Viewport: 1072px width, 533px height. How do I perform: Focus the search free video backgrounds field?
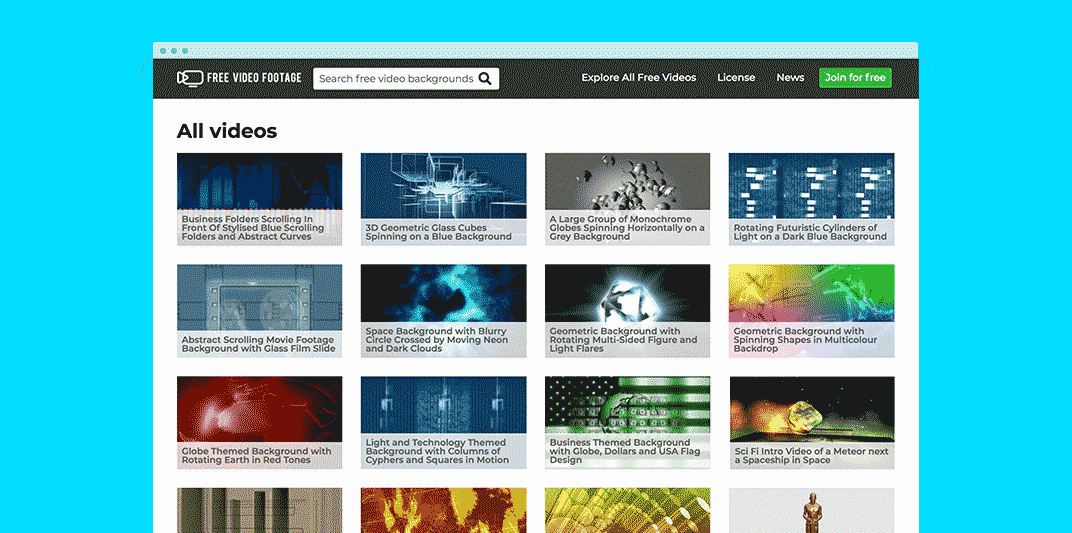coord(405,79)
